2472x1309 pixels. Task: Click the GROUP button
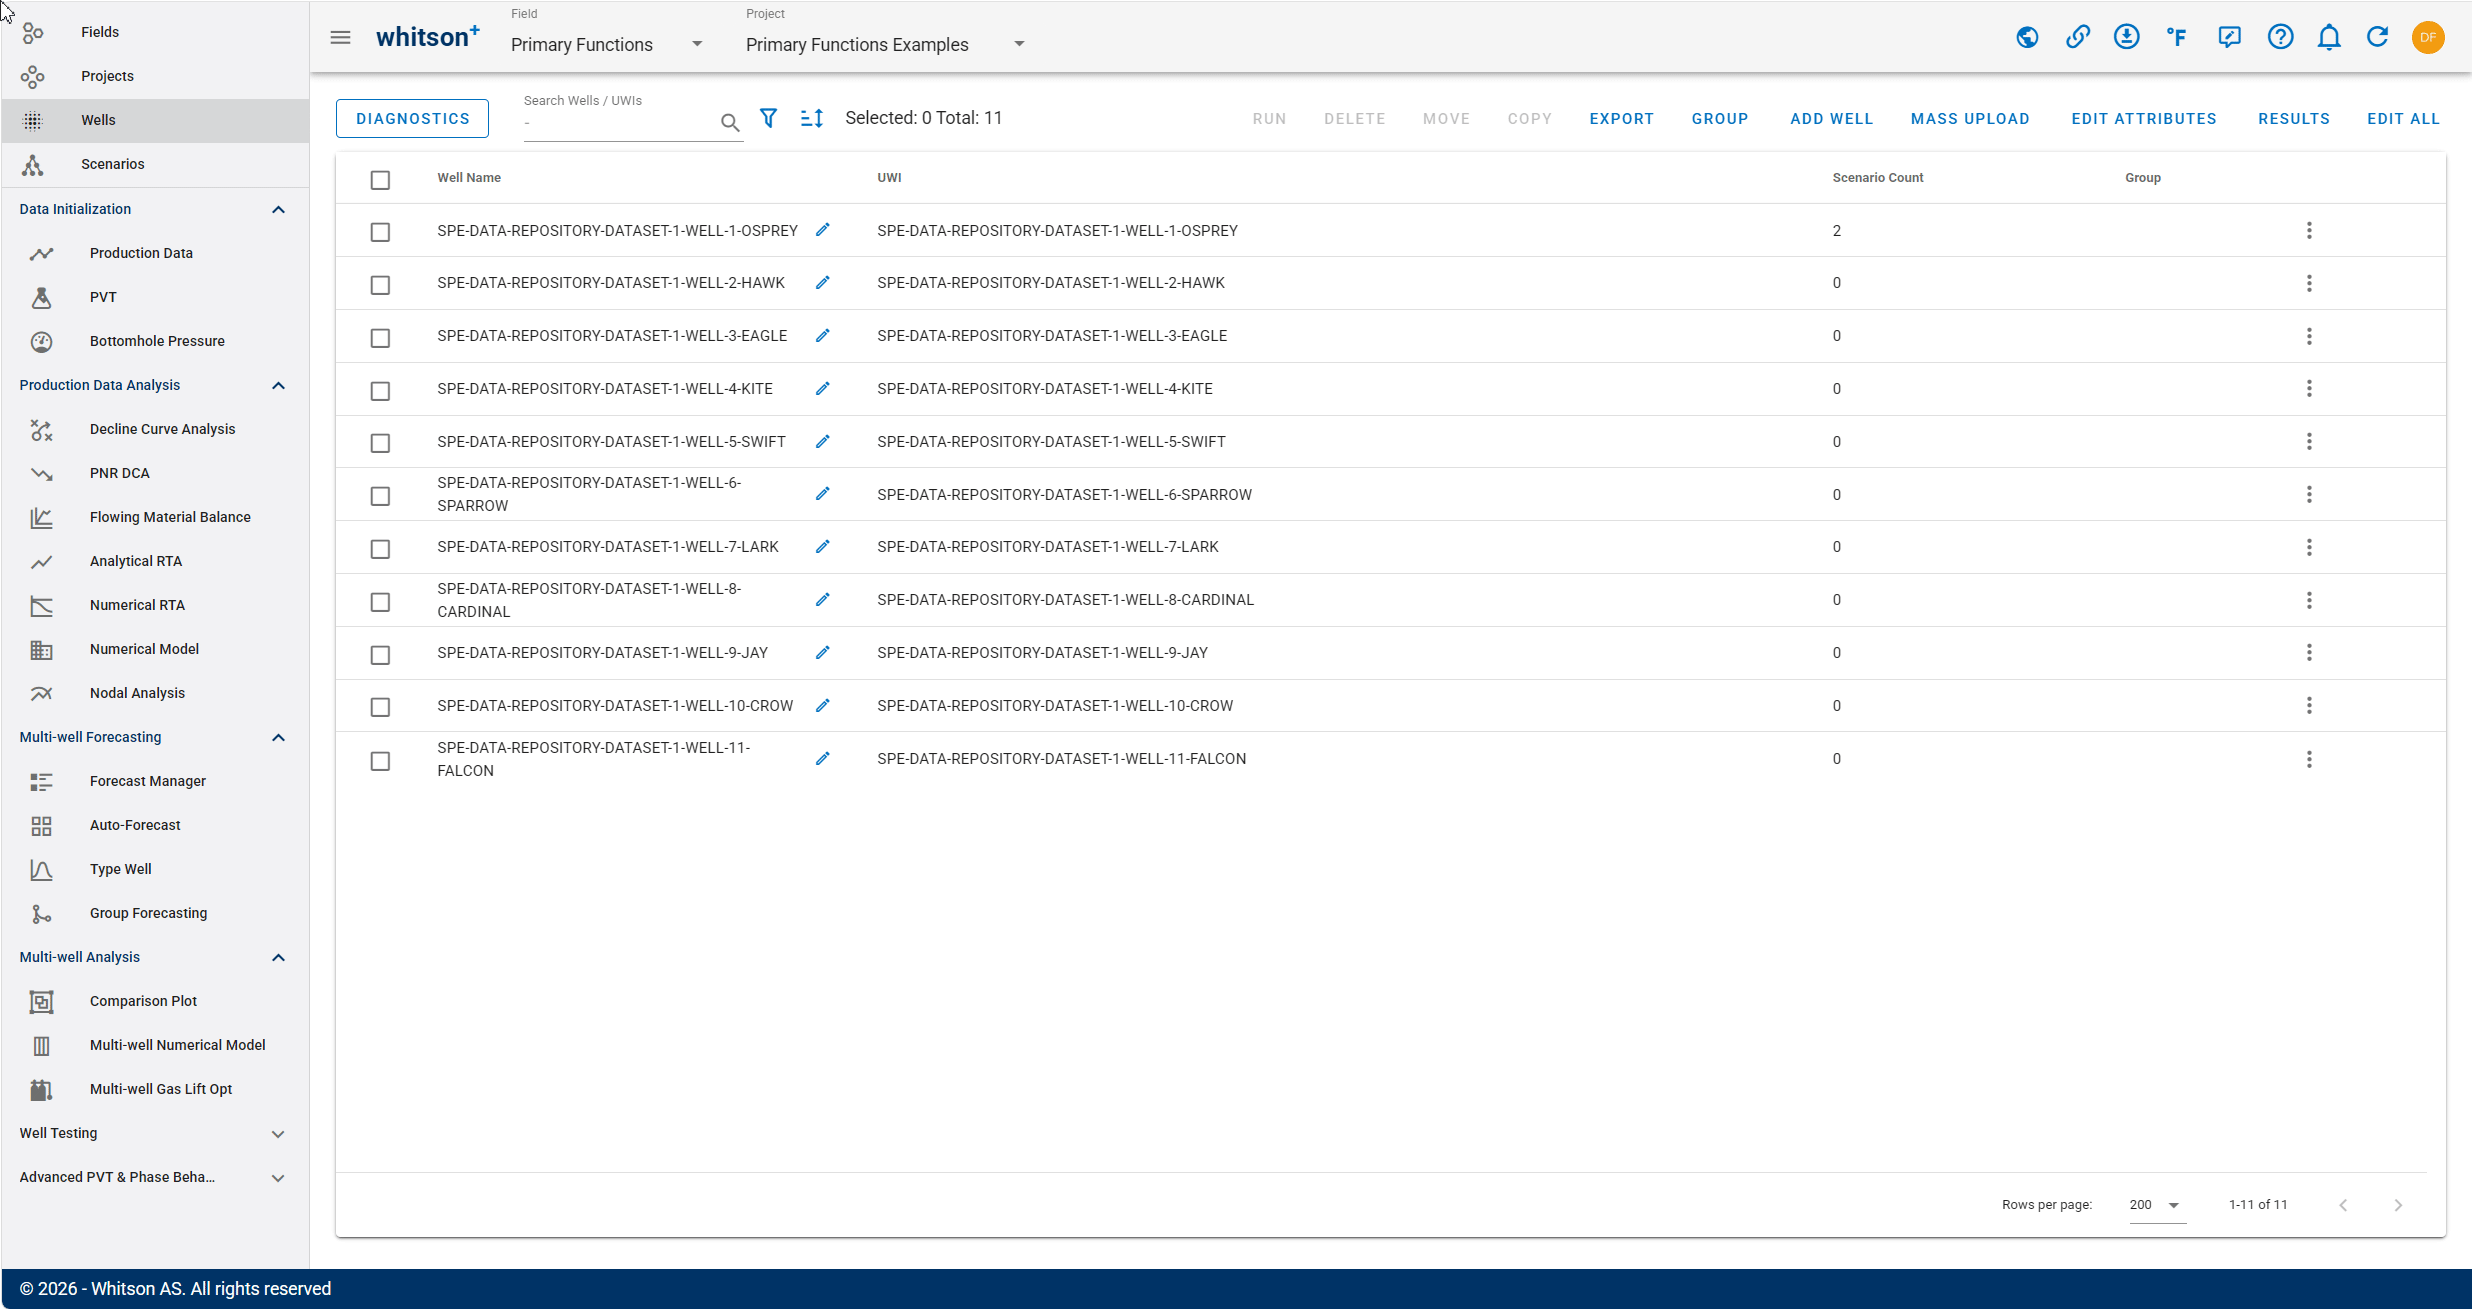pyautogui.click(x=1720, y=118)
